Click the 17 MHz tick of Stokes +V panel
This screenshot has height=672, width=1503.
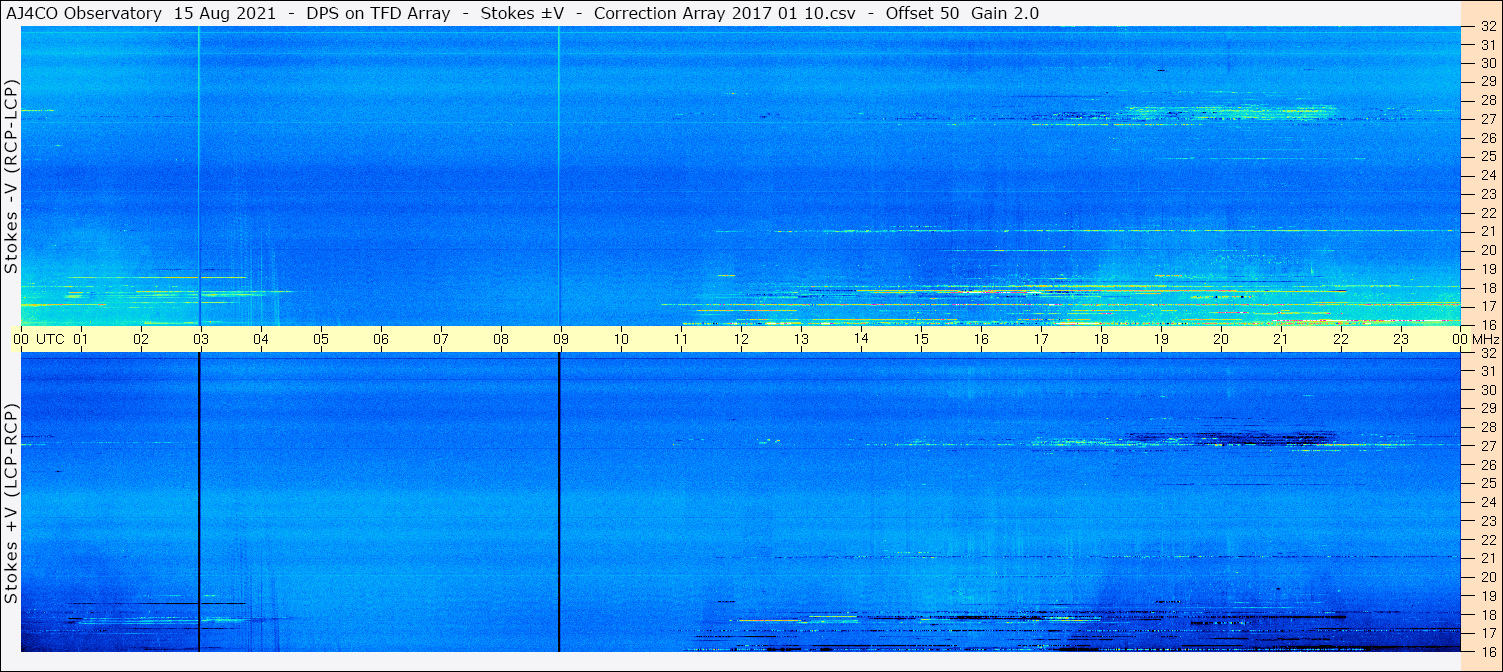[x=1488, y=633]
